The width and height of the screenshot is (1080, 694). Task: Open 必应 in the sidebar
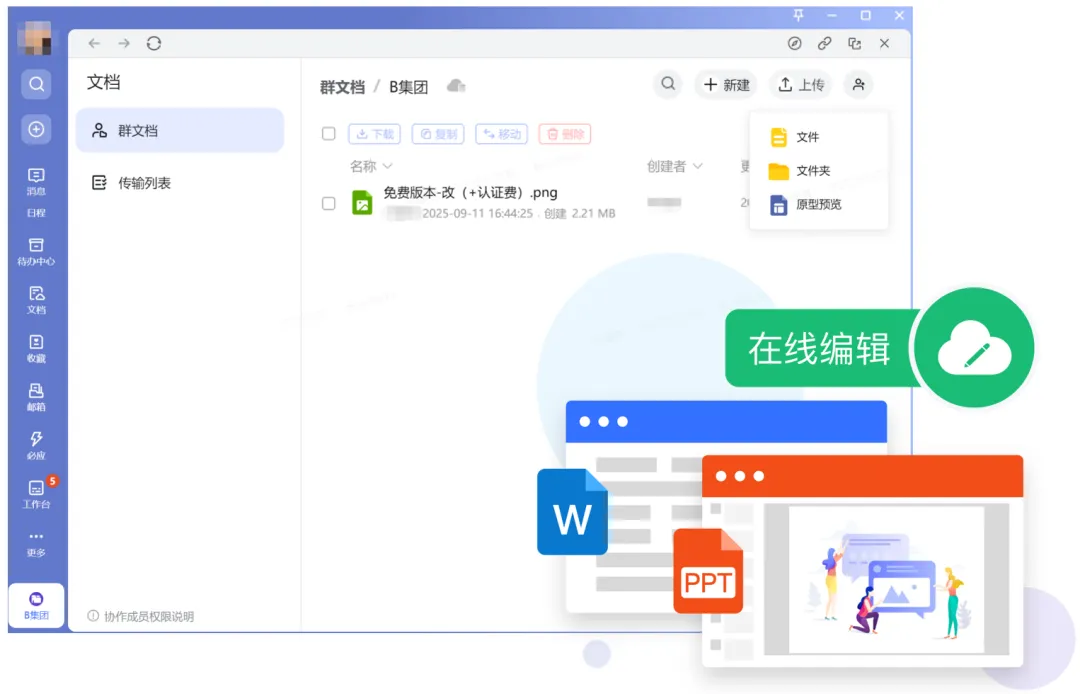click(37, 446)
